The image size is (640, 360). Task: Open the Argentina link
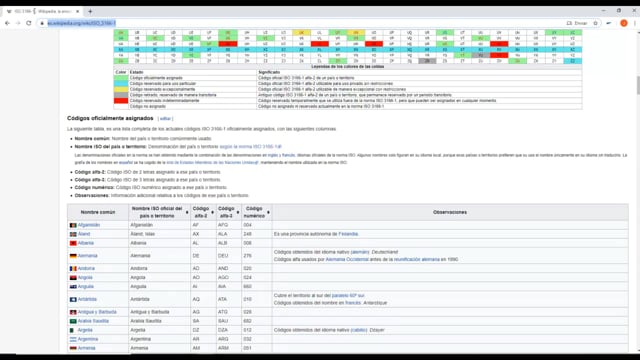point(88,339)
